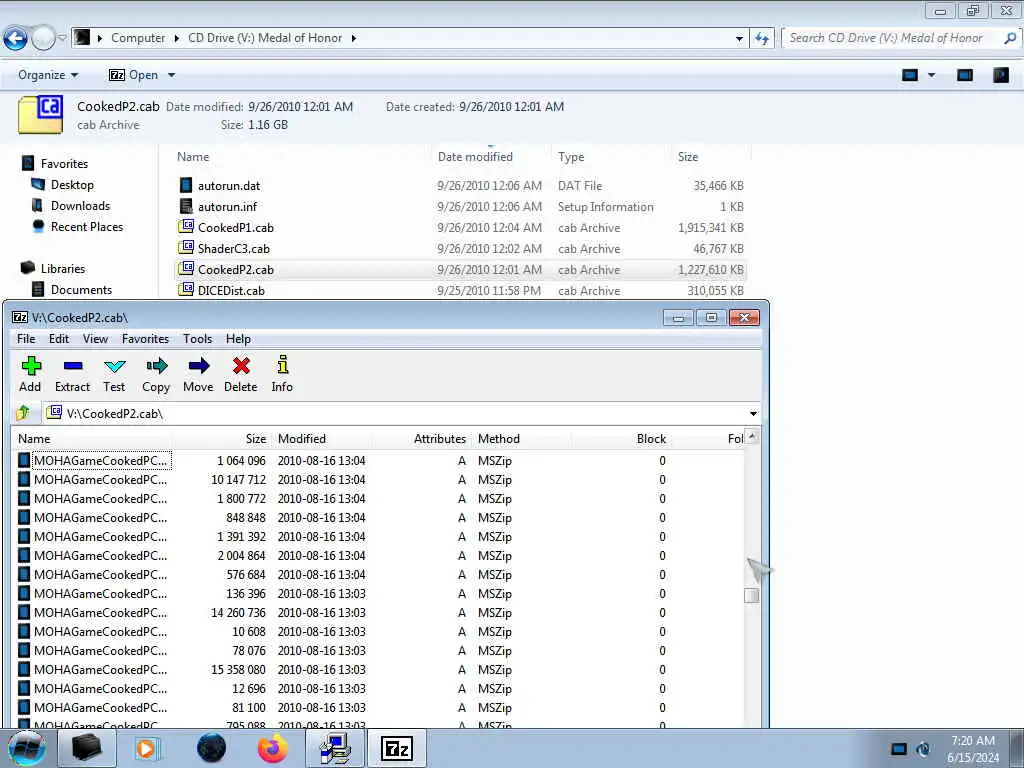The height and width of the screenshot is (768, 1024).
Task: Sort 7-Zip list by Block column
Action: (x=620, y=439)
